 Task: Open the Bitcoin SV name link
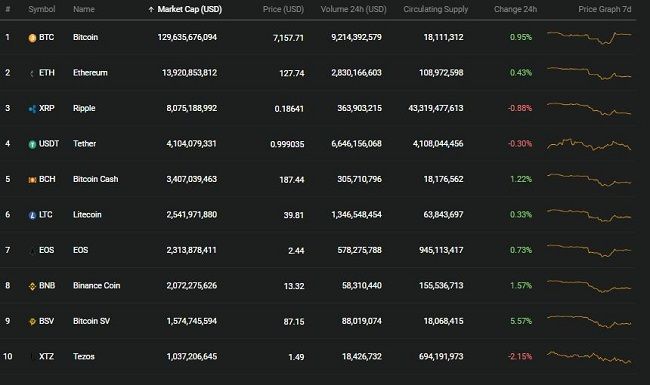pyautogui.click(x=91, y=321)
